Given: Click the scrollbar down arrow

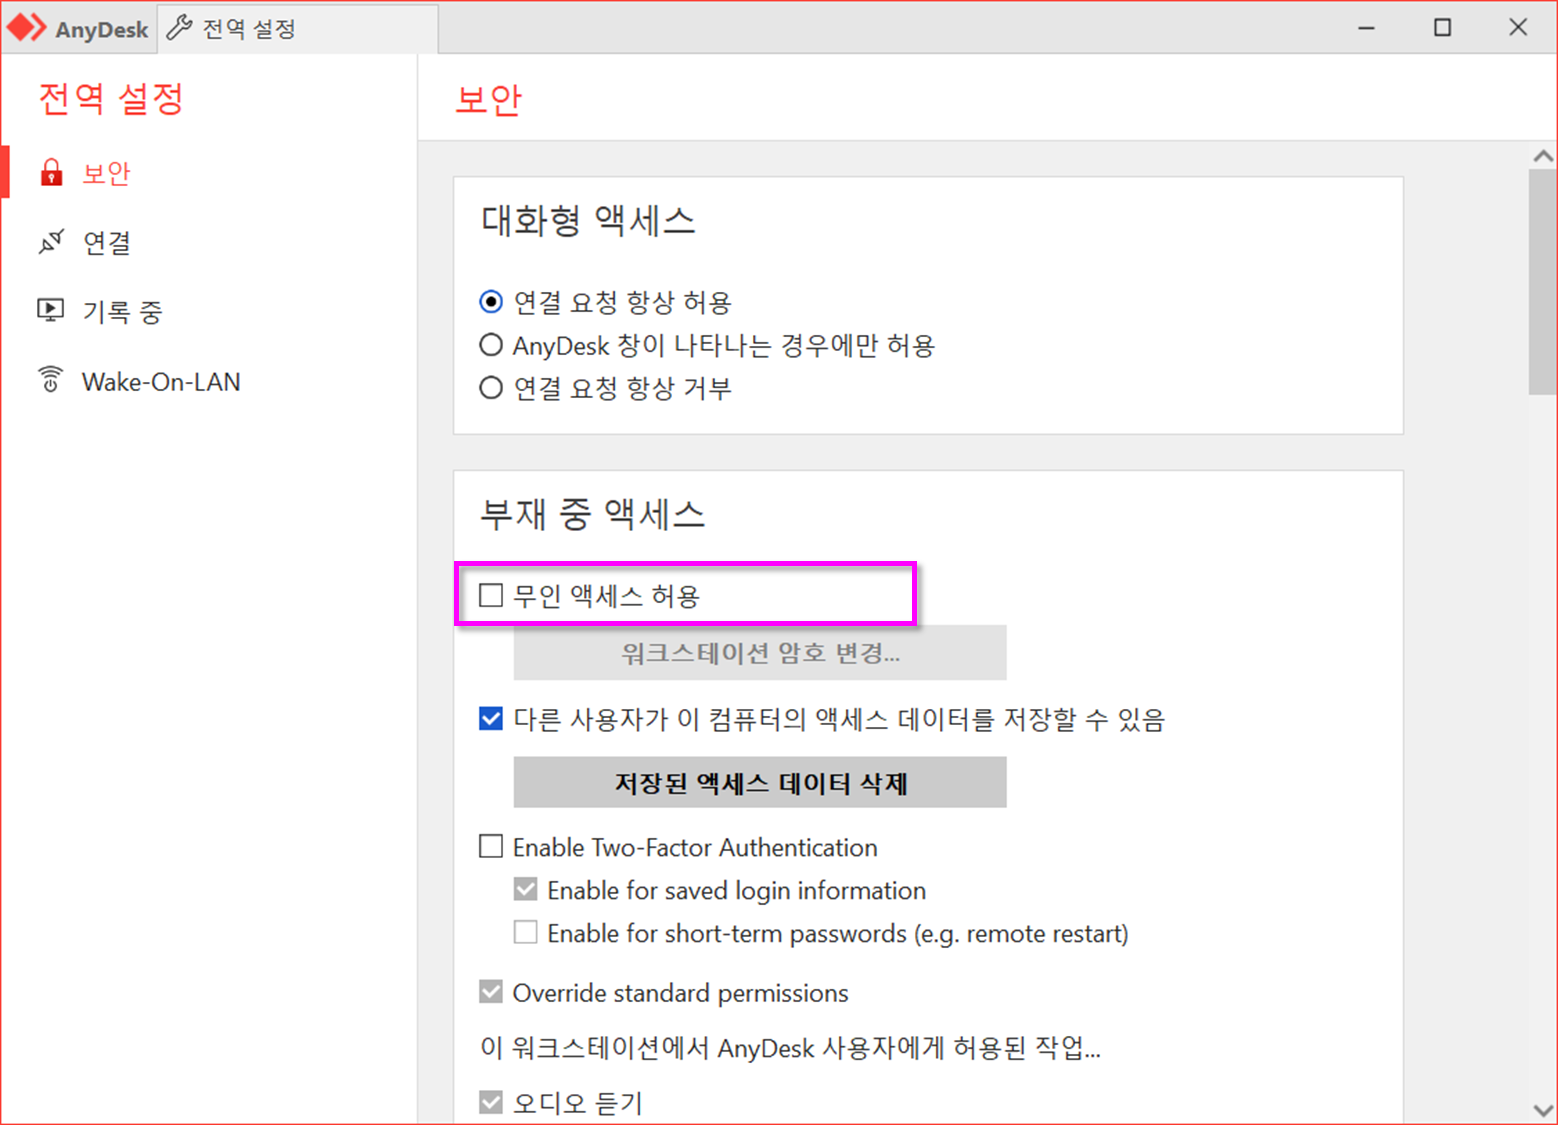Looking at the screenshot, I should (1543, 1110).
